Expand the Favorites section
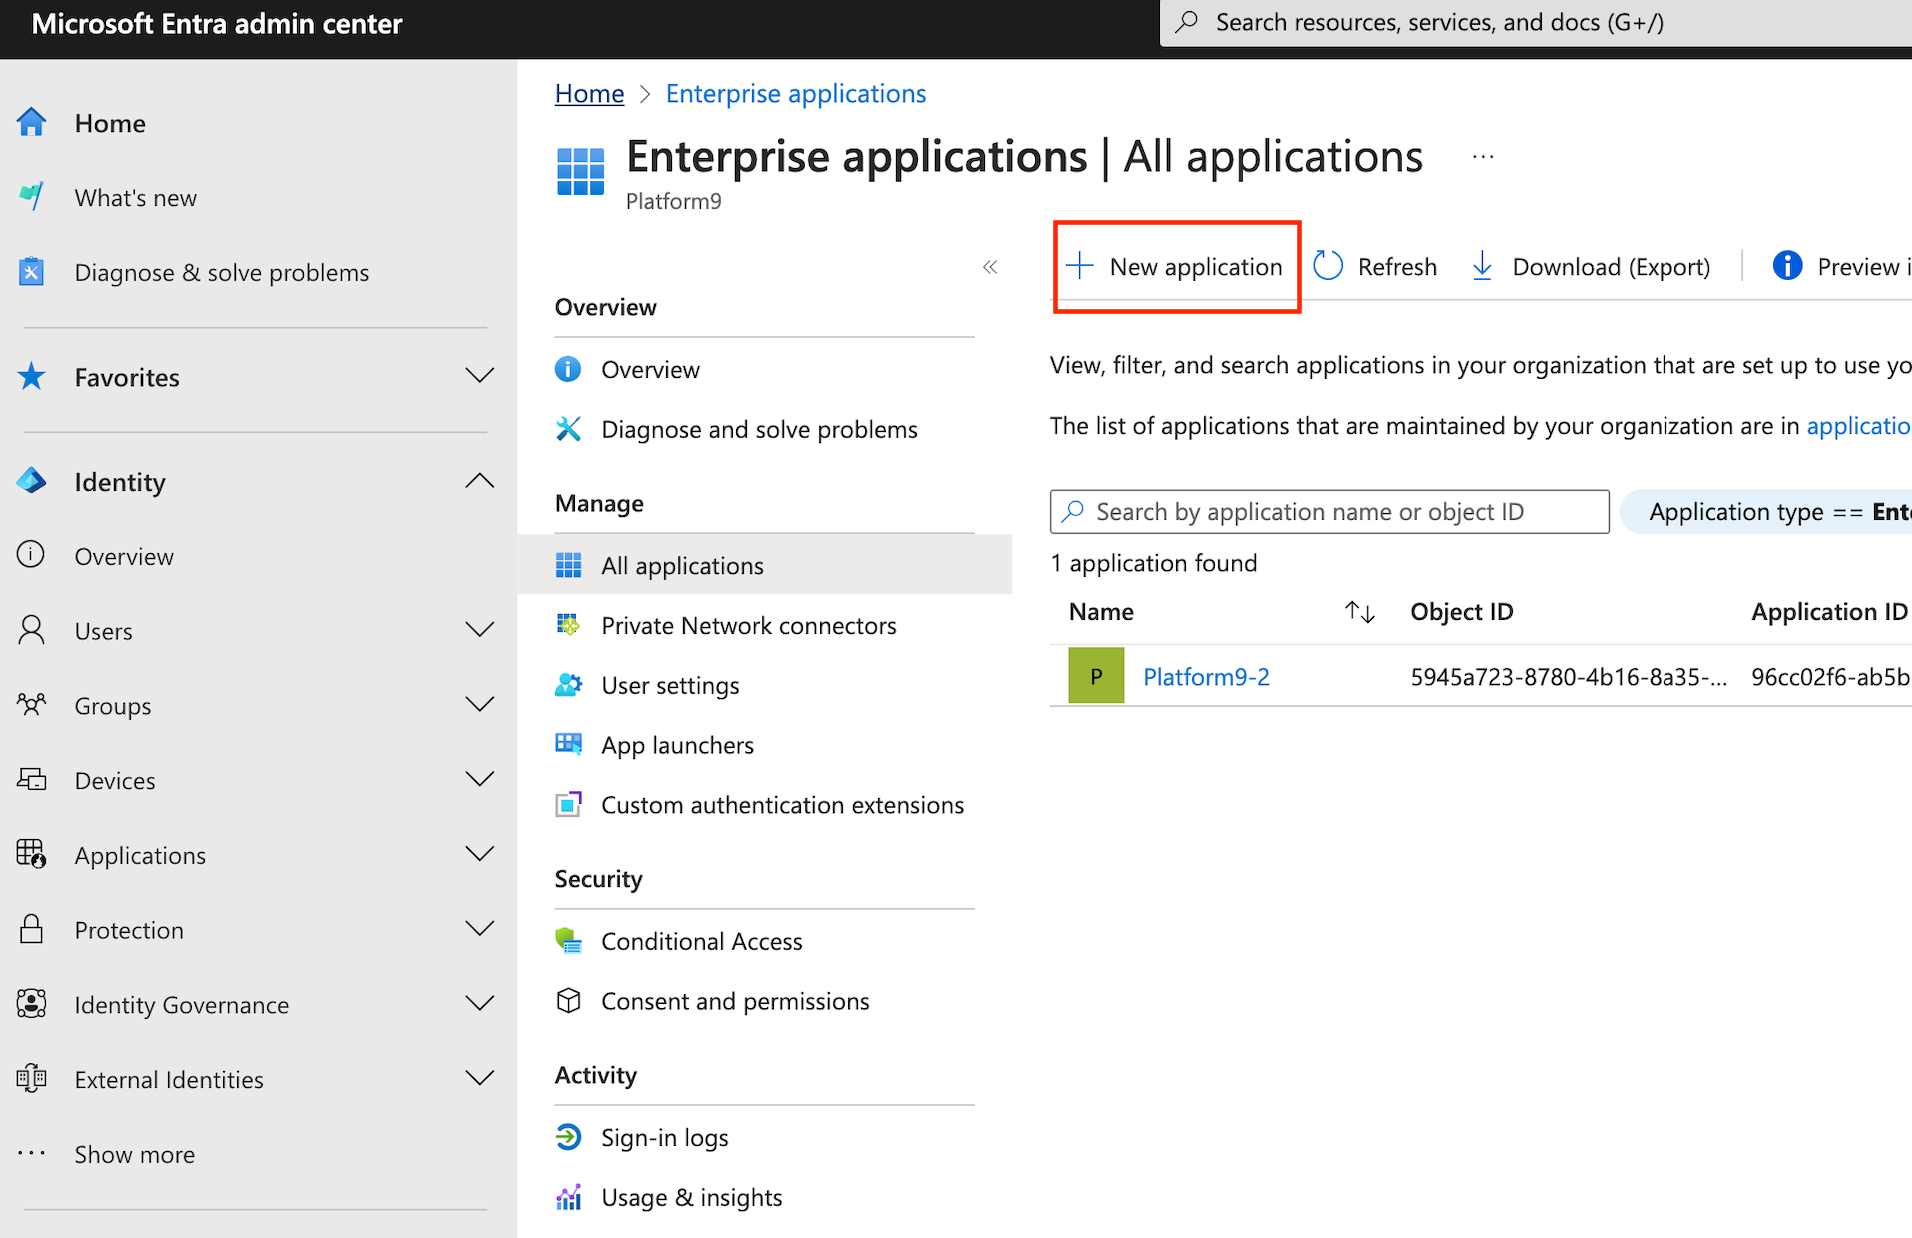 480,377
